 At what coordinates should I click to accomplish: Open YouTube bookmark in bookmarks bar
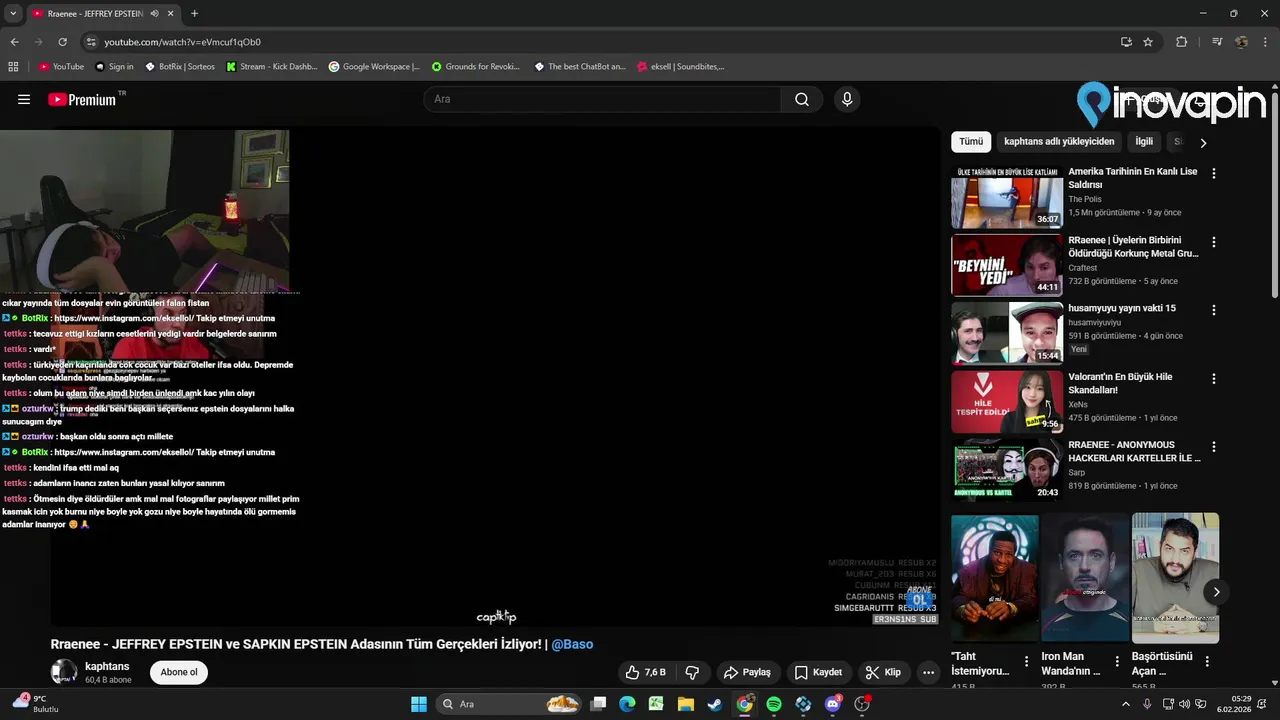coord(61,67)
